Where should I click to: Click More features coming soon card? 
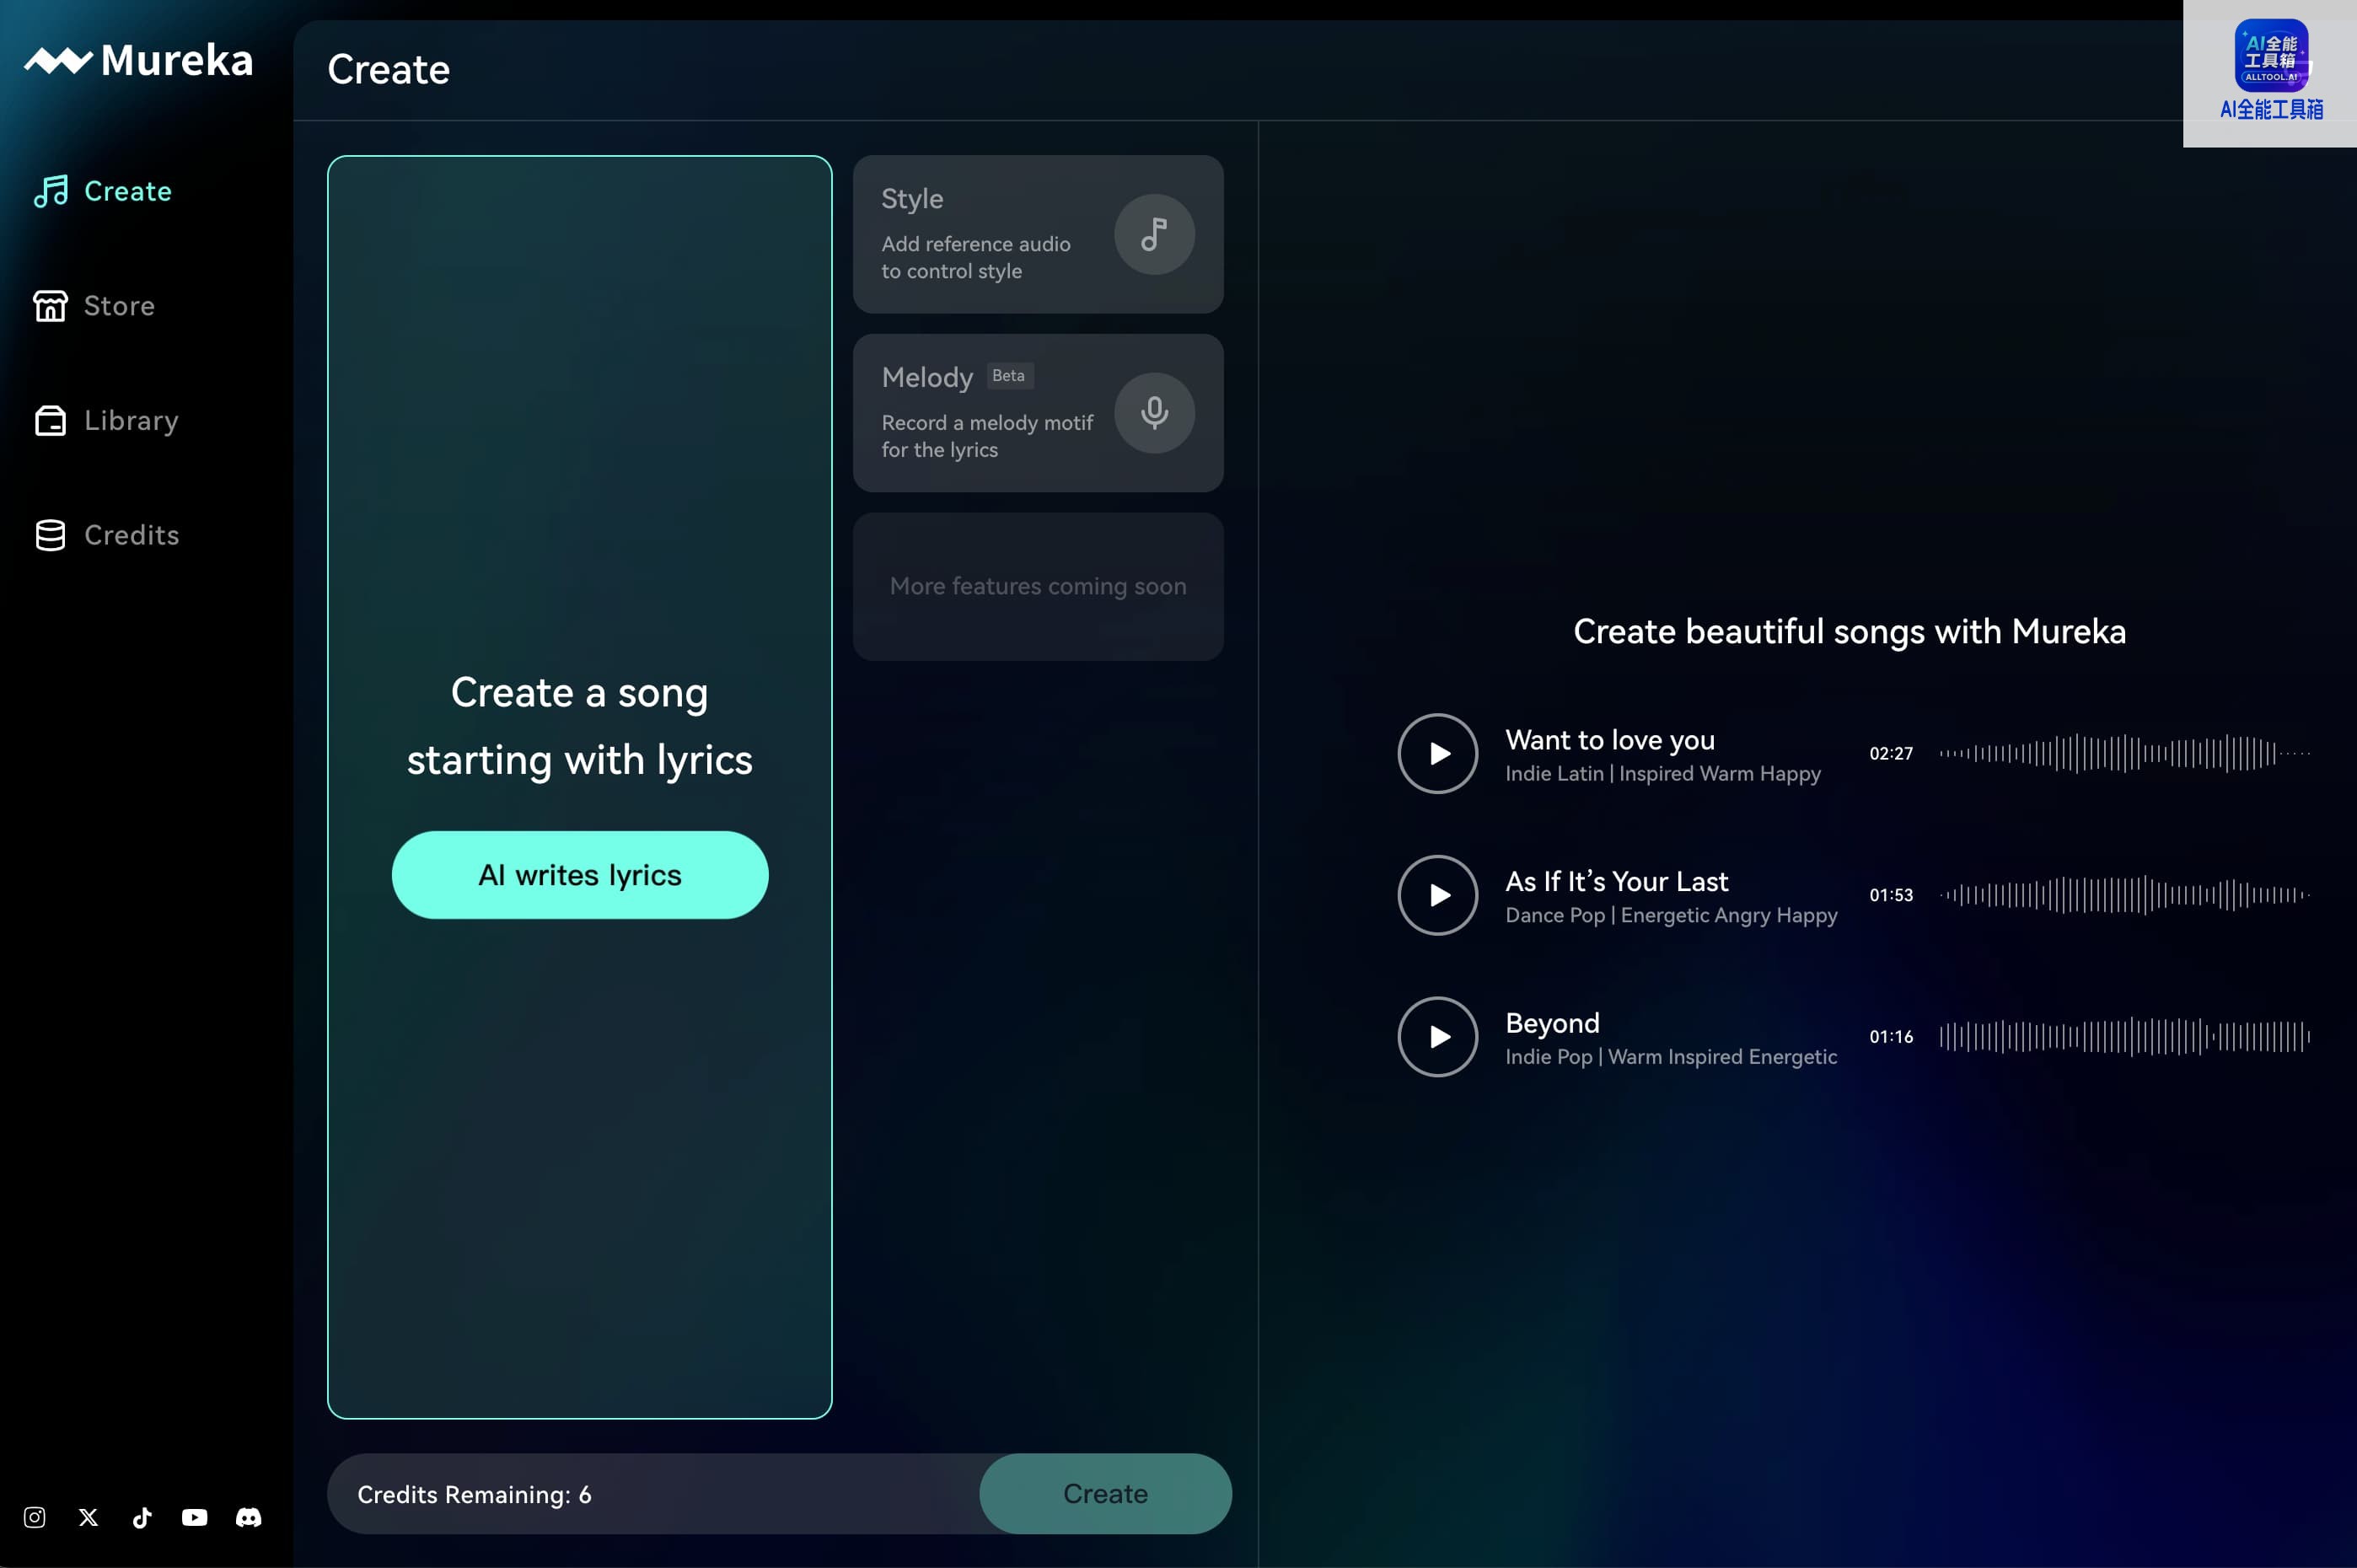click(1038, 587)
